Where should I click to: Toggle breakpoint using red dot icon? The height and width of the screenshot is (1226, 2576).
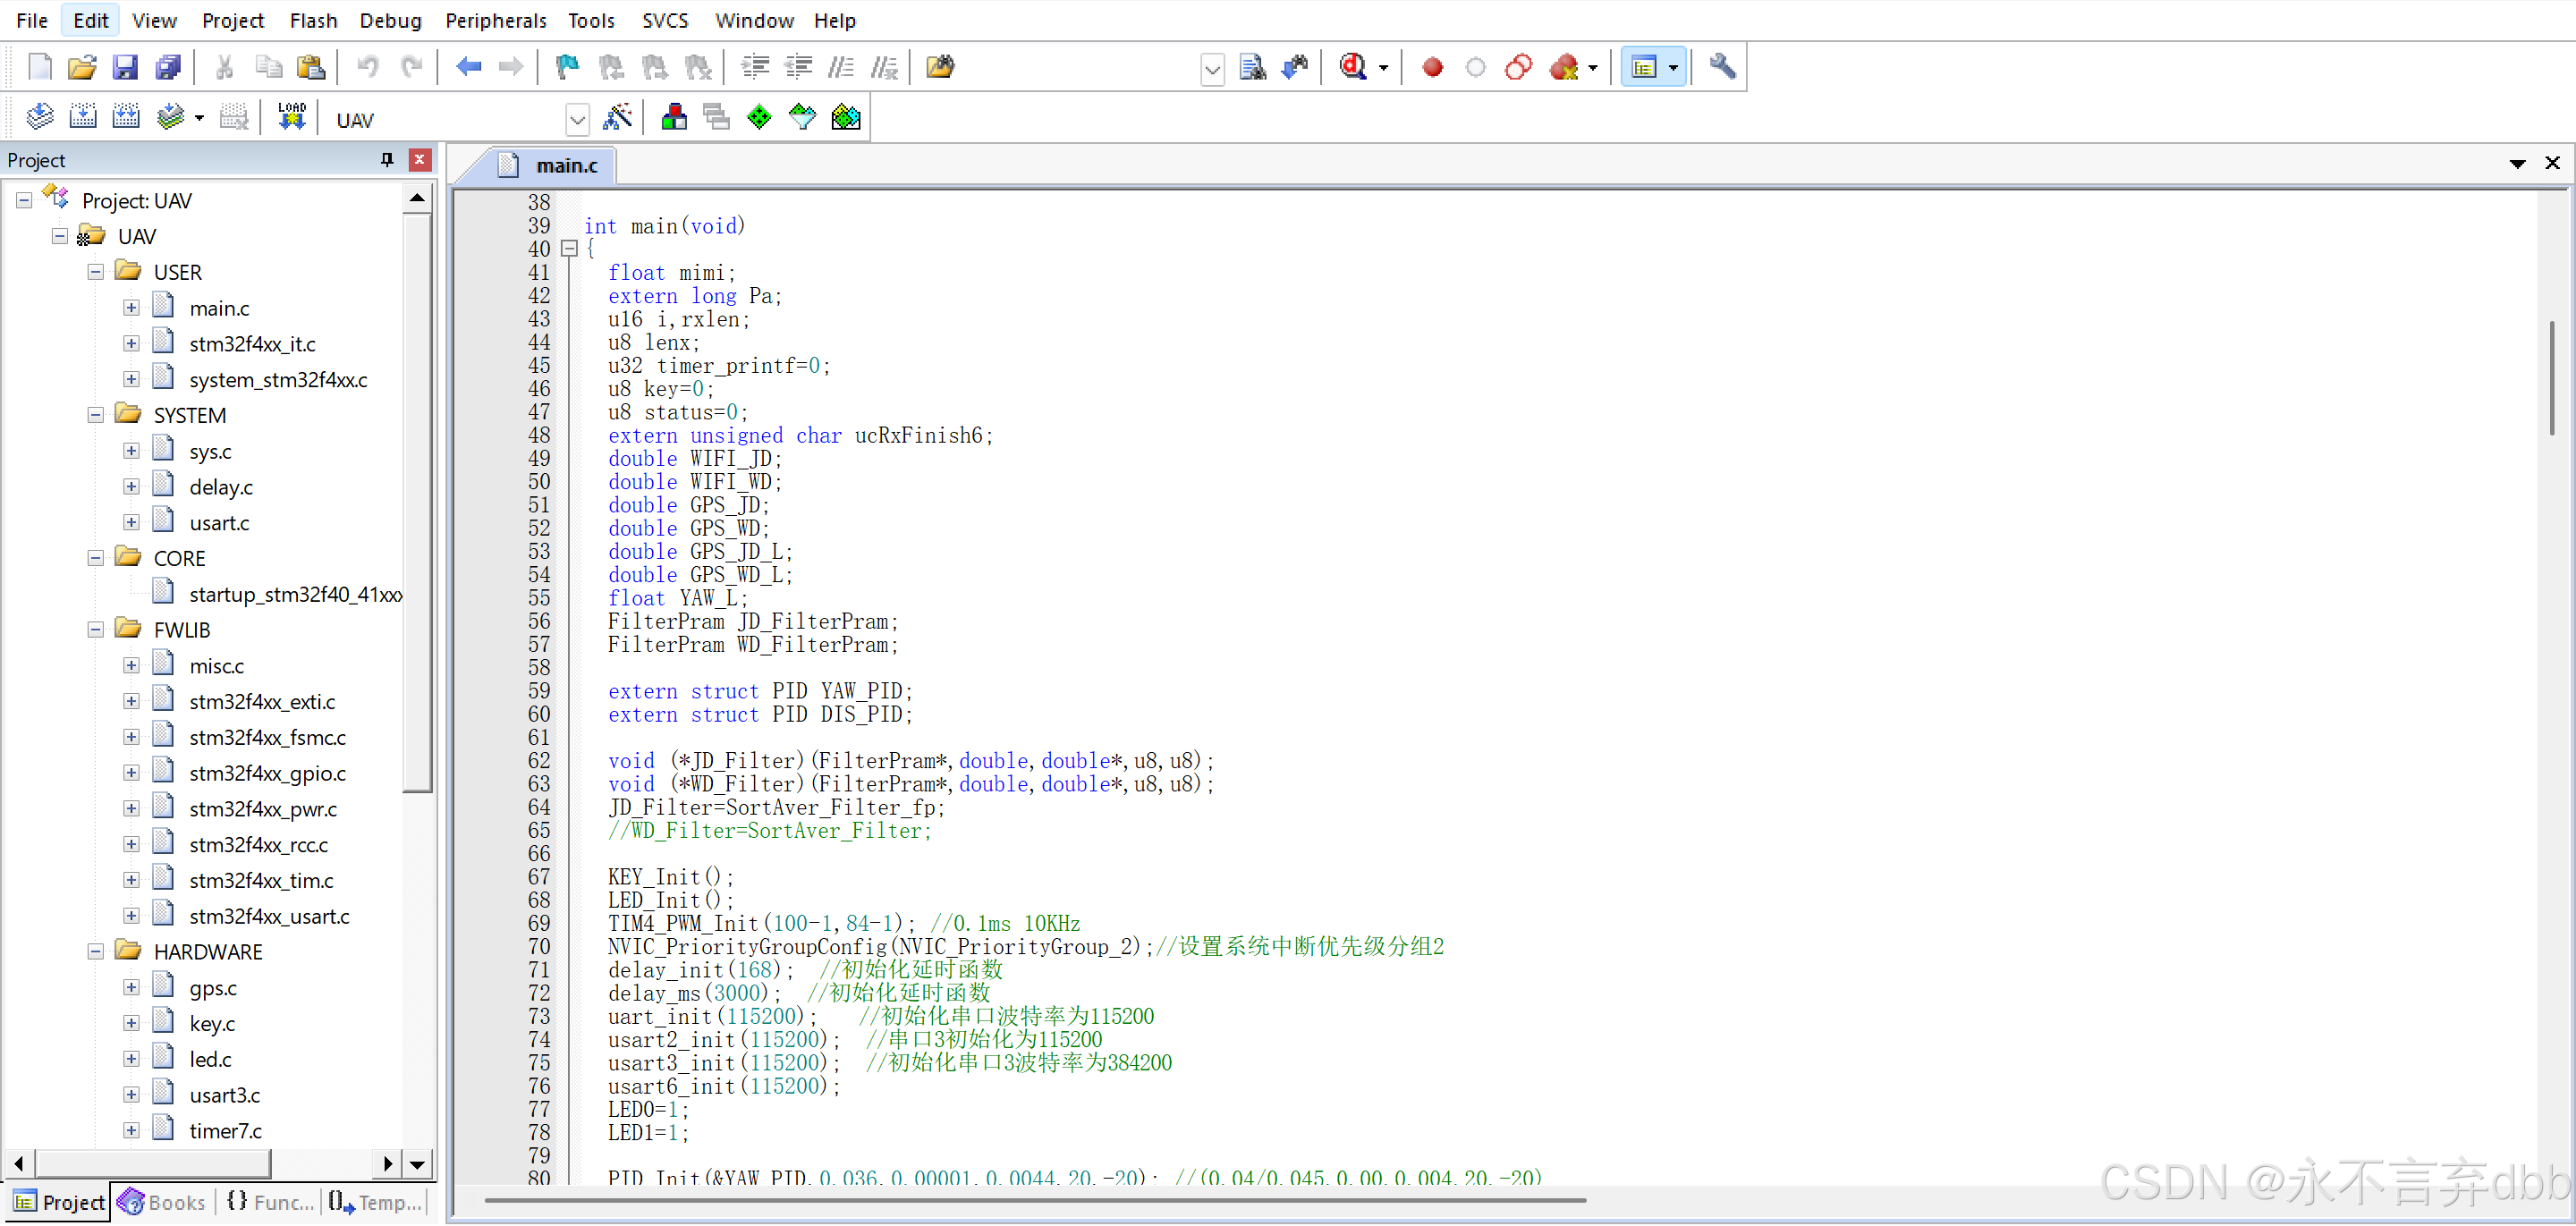coord(1432,67)
